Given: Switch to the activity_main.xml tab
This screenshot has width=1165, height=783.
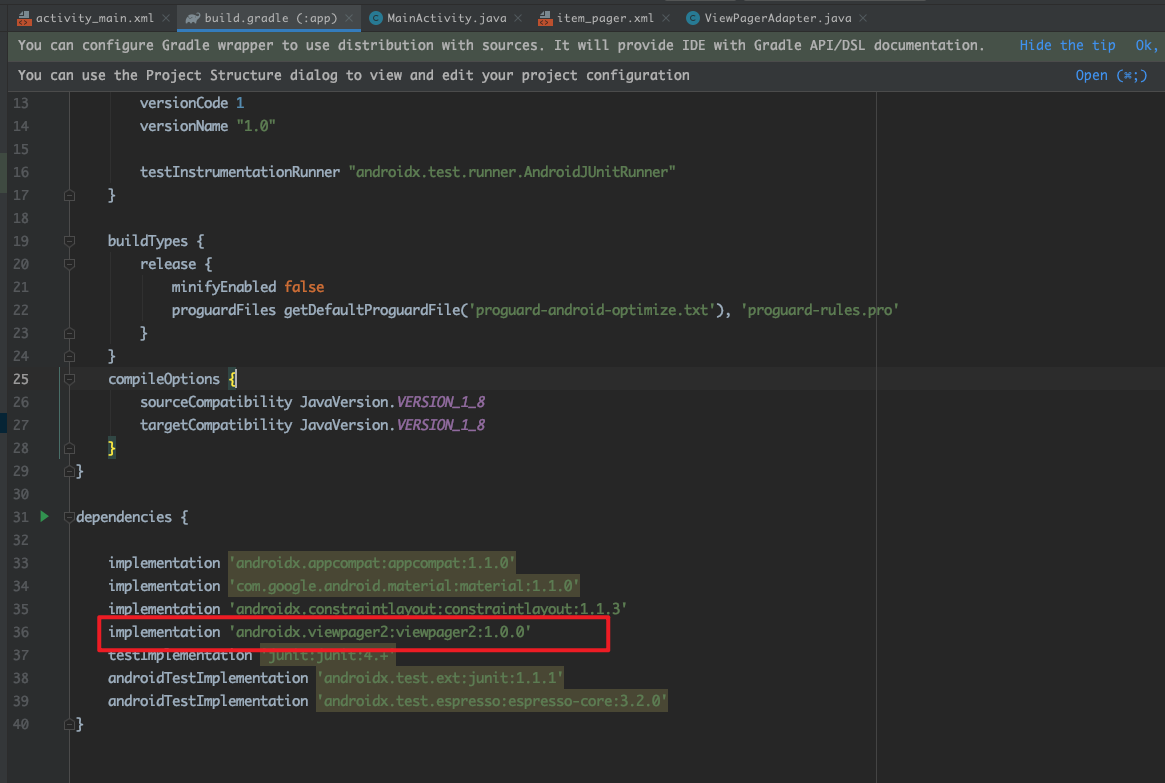Looking at the screenshot, I should pos(94,18).
